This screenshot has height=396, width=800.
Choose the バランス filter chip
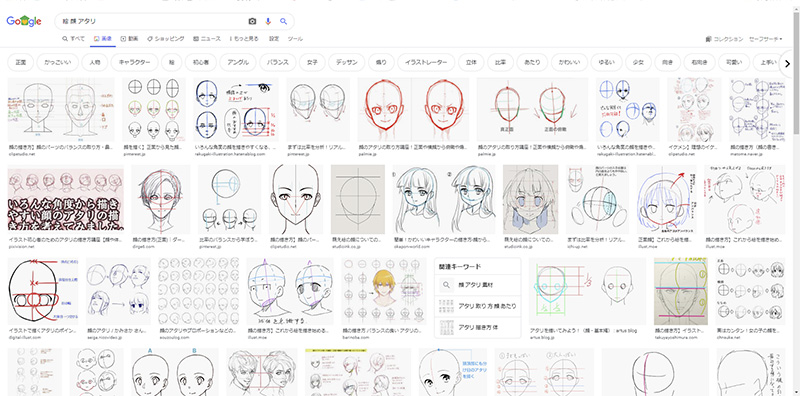tap(278, 62)
